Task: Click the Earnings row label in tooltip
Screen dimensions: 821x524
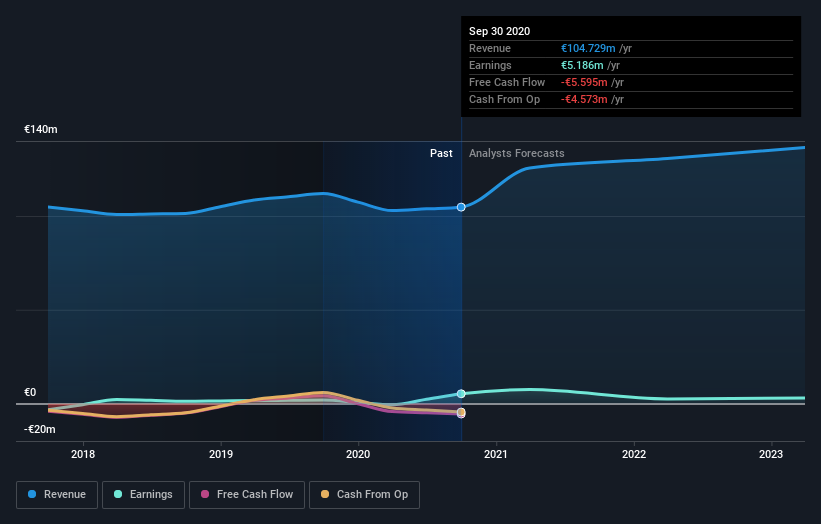Action: point(490,65)
